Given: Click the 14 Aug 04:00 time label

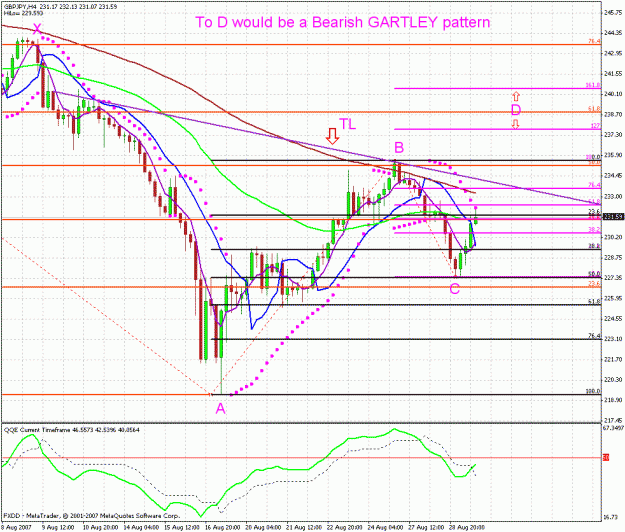Looking at the screenshot, I should click(141, 528).
